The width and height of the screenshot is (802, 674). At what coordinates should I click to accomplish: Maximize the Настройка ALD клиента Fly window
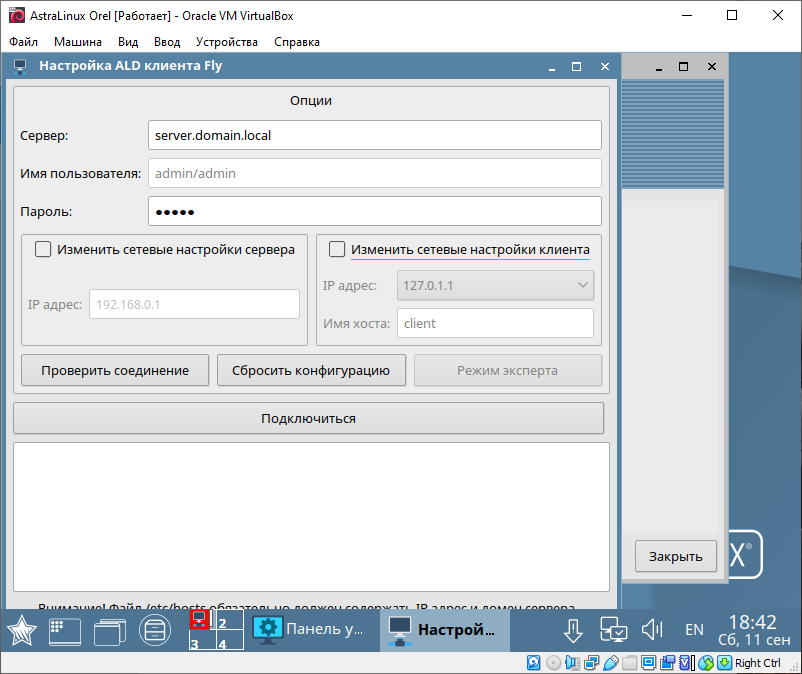pos(576,66)
